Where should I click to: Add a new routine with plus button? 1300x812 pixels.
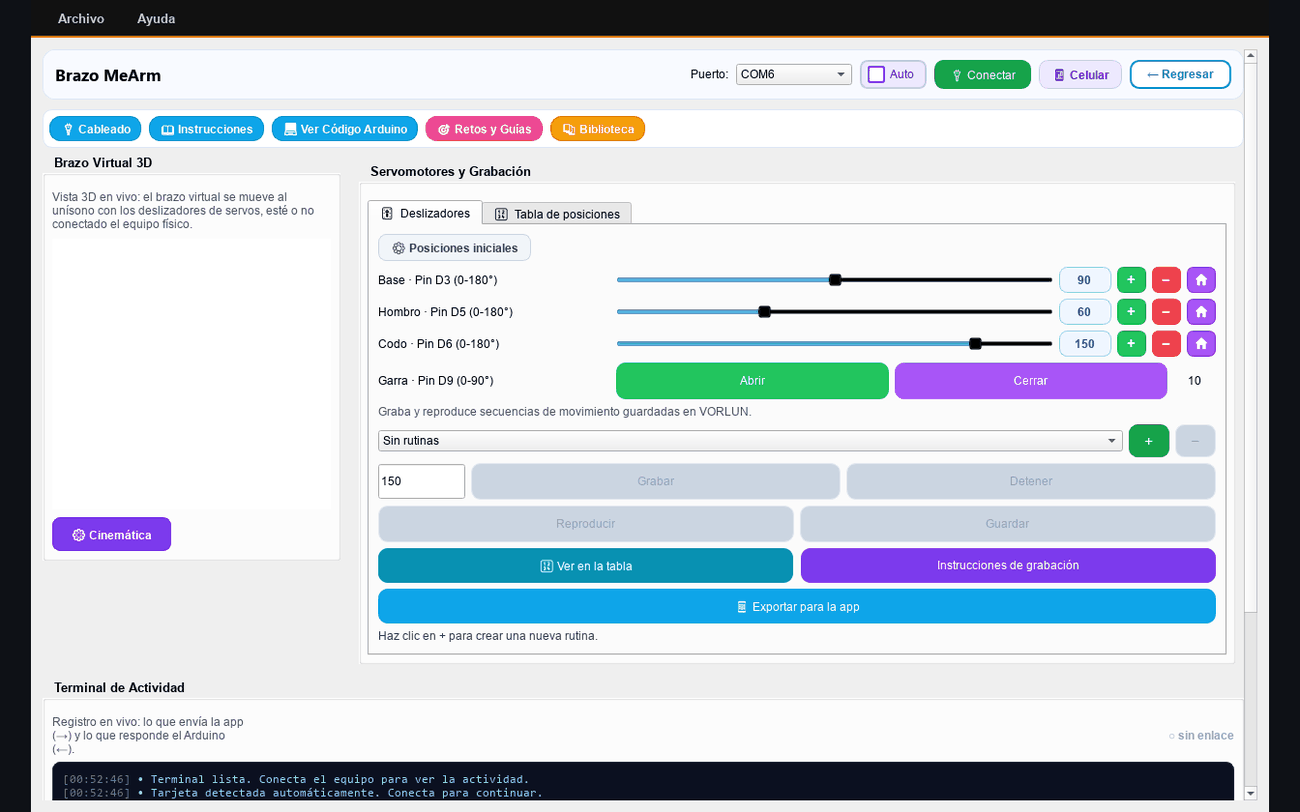pyautogui.click(x=1149, y=441)
